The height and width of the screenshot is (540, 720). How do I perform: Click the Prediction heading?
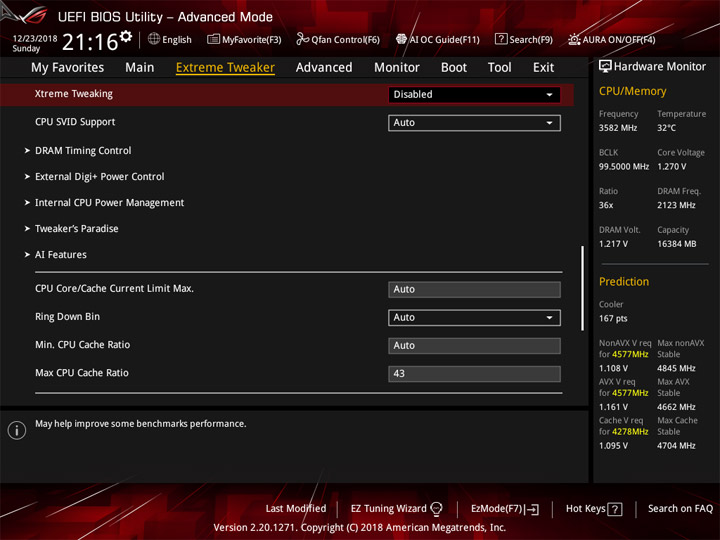tap(624, 281)
